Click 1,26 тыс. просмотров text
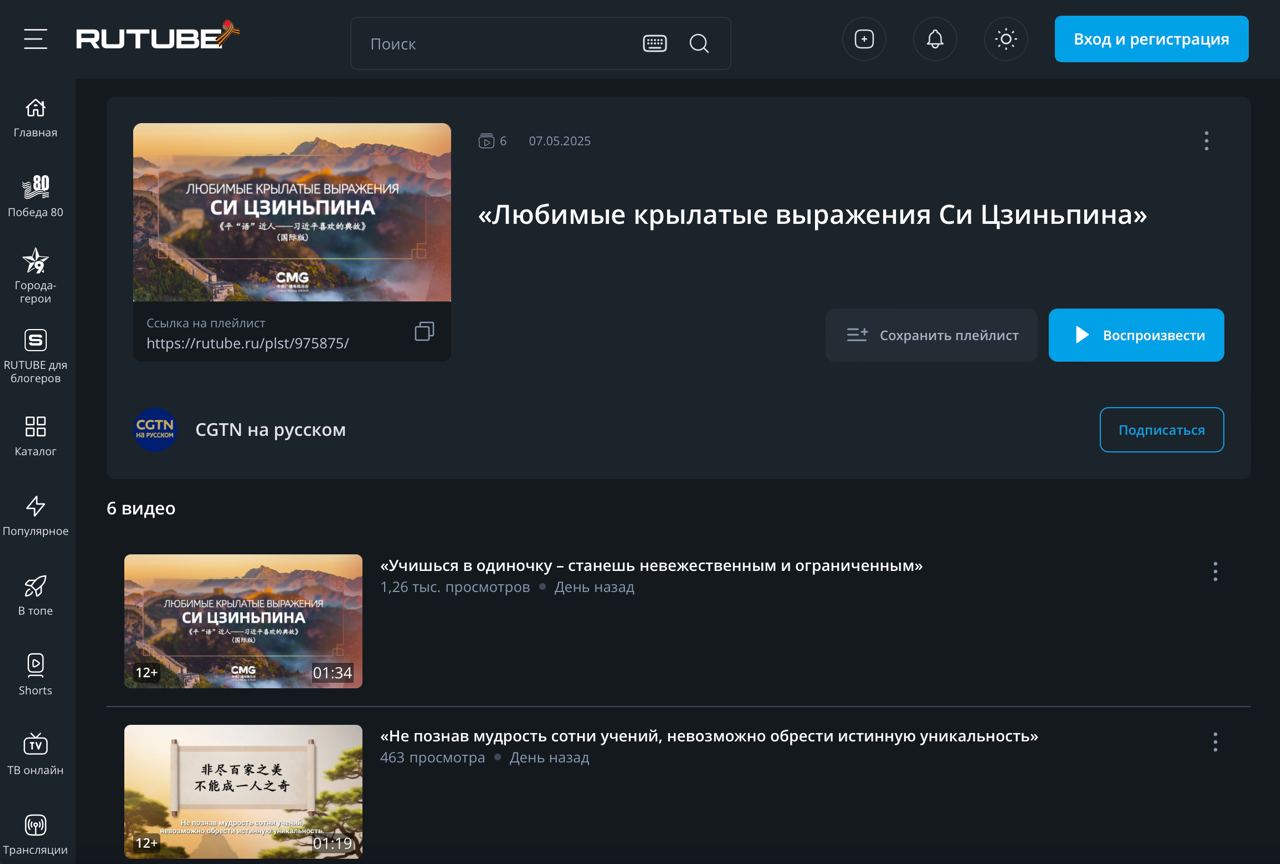 point(455,587)
